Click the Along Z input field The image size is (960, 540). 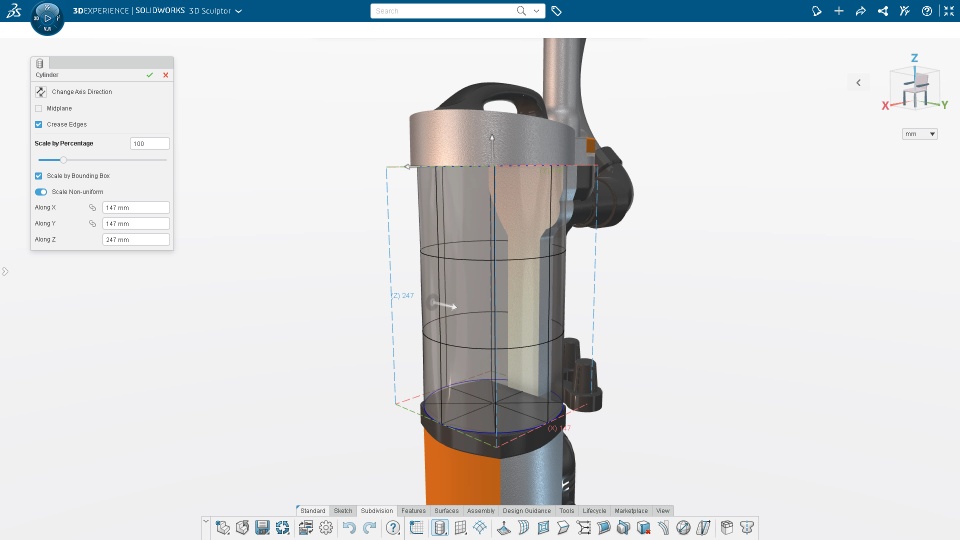click(x=135, y=239)
